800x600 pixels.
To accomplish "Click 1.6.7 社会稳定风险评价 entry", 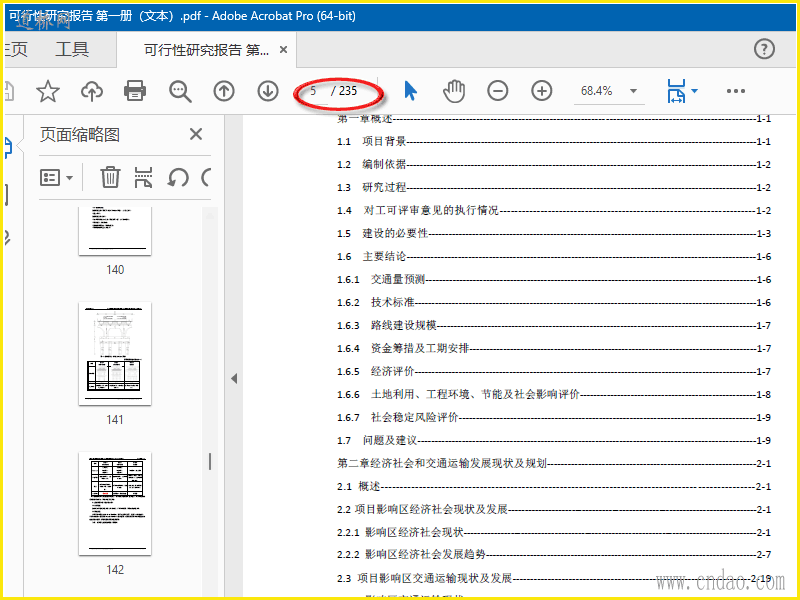I will pos(554,417).
